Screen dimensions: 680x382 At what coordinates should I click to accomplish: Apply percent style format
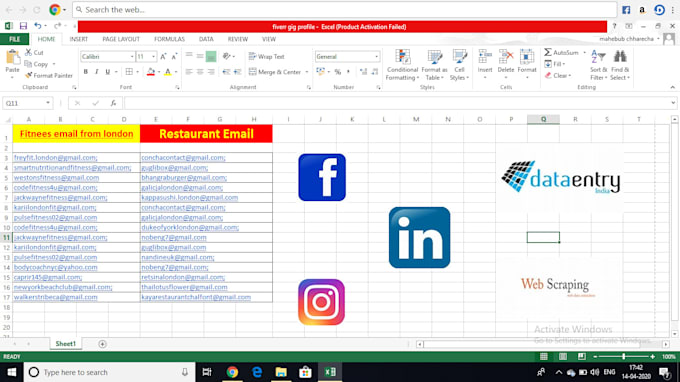click(x=337, y=72)
